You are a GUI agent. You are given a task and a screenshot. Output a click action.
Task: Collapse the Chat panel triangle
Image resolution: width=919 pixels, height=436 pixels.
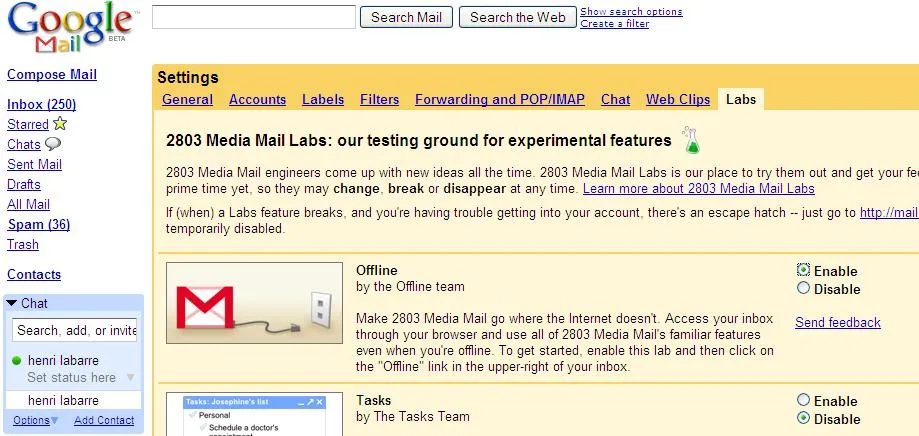(x=12, y=303)
